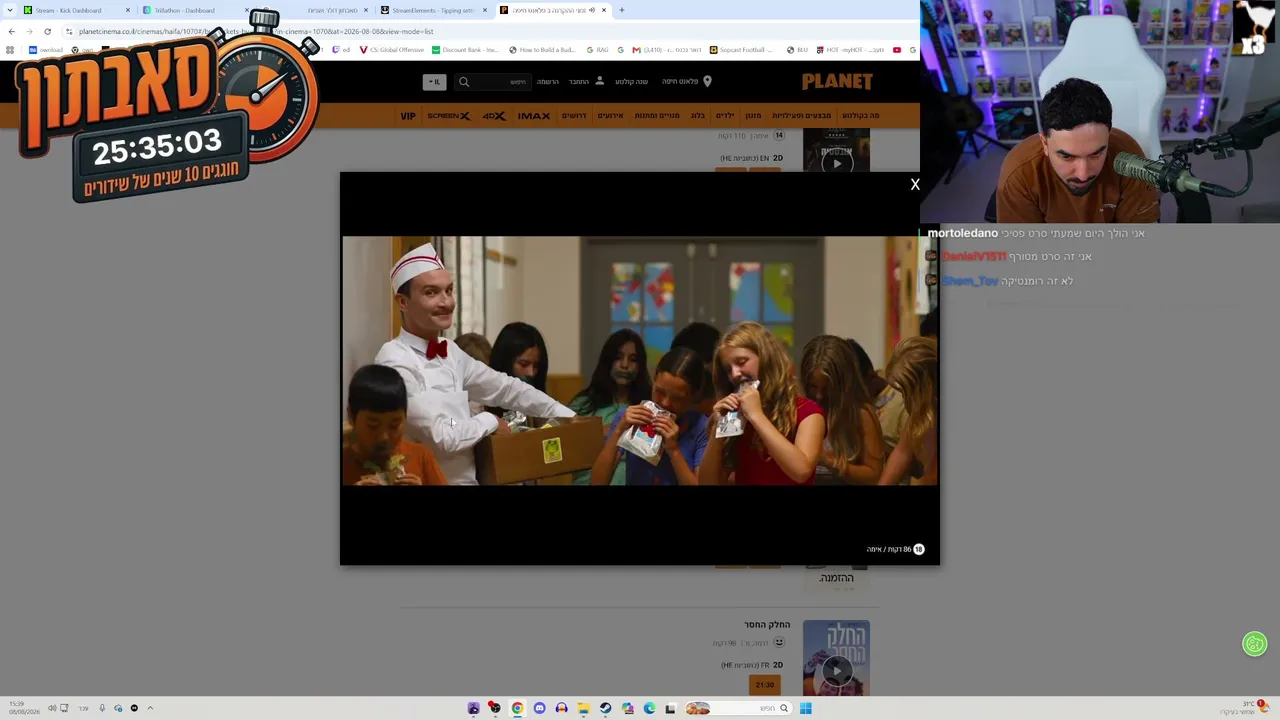1280x720 pixels.
Task: Click the user account icon
Action: click(599, 81)
